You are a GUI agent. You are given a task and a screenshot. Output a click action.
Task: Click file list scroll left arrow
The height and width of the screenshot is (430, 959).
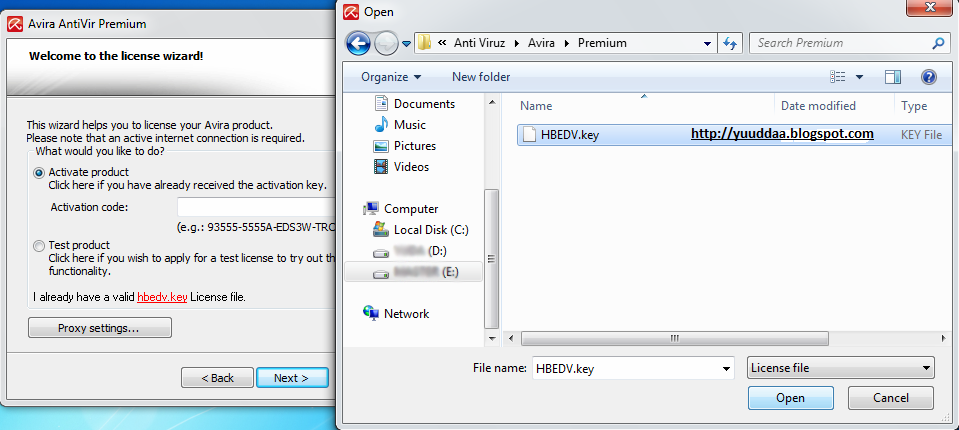click(511, 338)
